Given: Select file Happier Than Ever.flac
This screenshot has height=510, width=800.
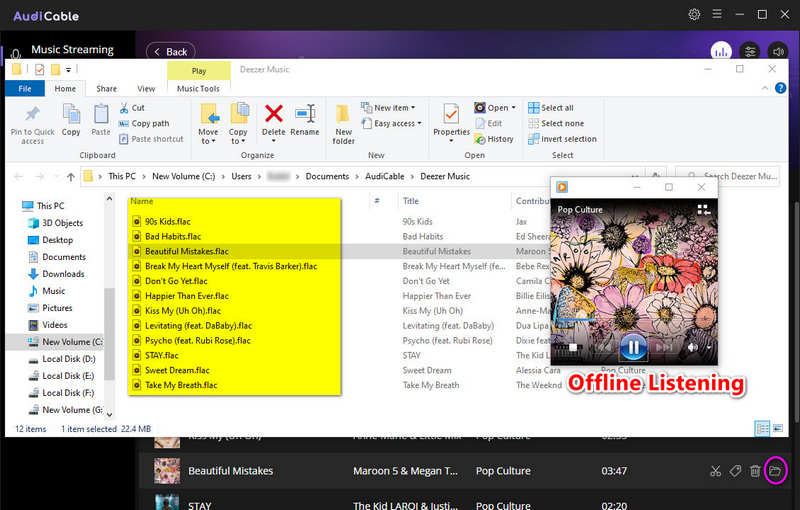Looking at the screenshot, I should click(x=187, y=296).
